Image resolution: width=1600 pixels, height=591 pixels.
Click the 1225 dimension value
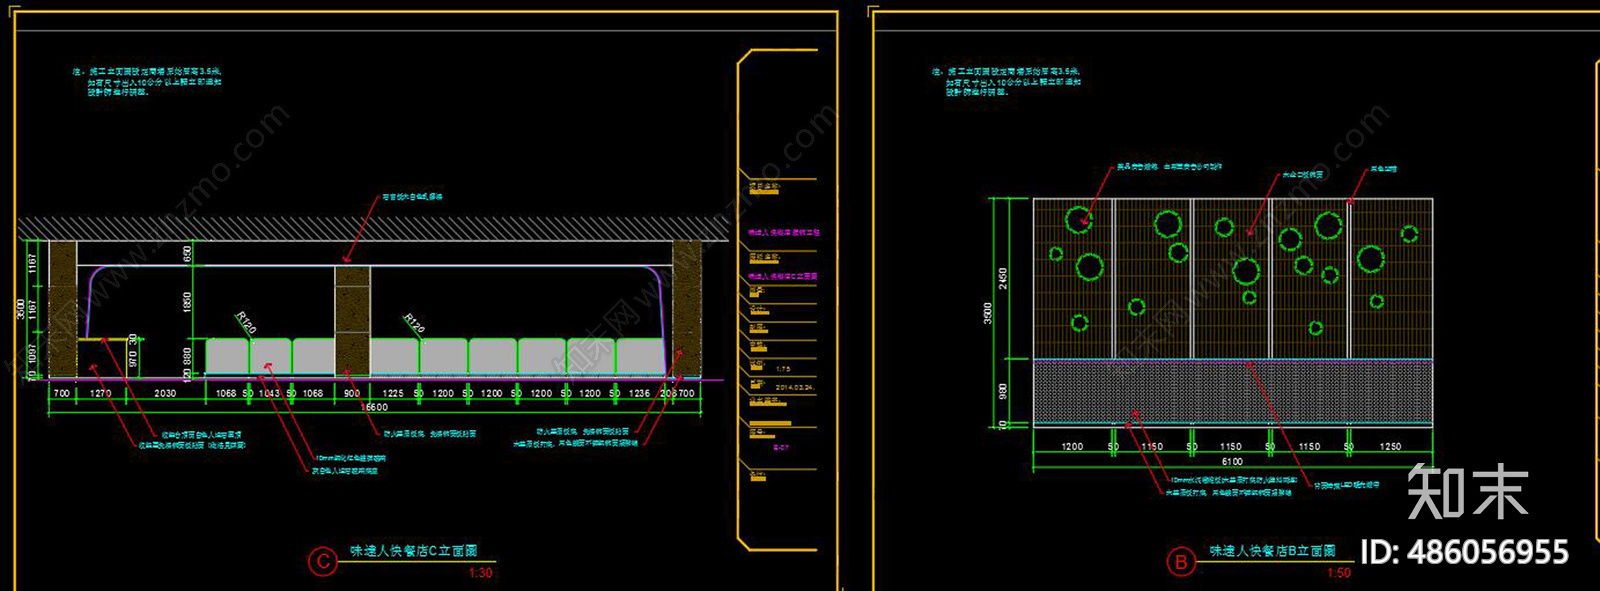[393, 393]
